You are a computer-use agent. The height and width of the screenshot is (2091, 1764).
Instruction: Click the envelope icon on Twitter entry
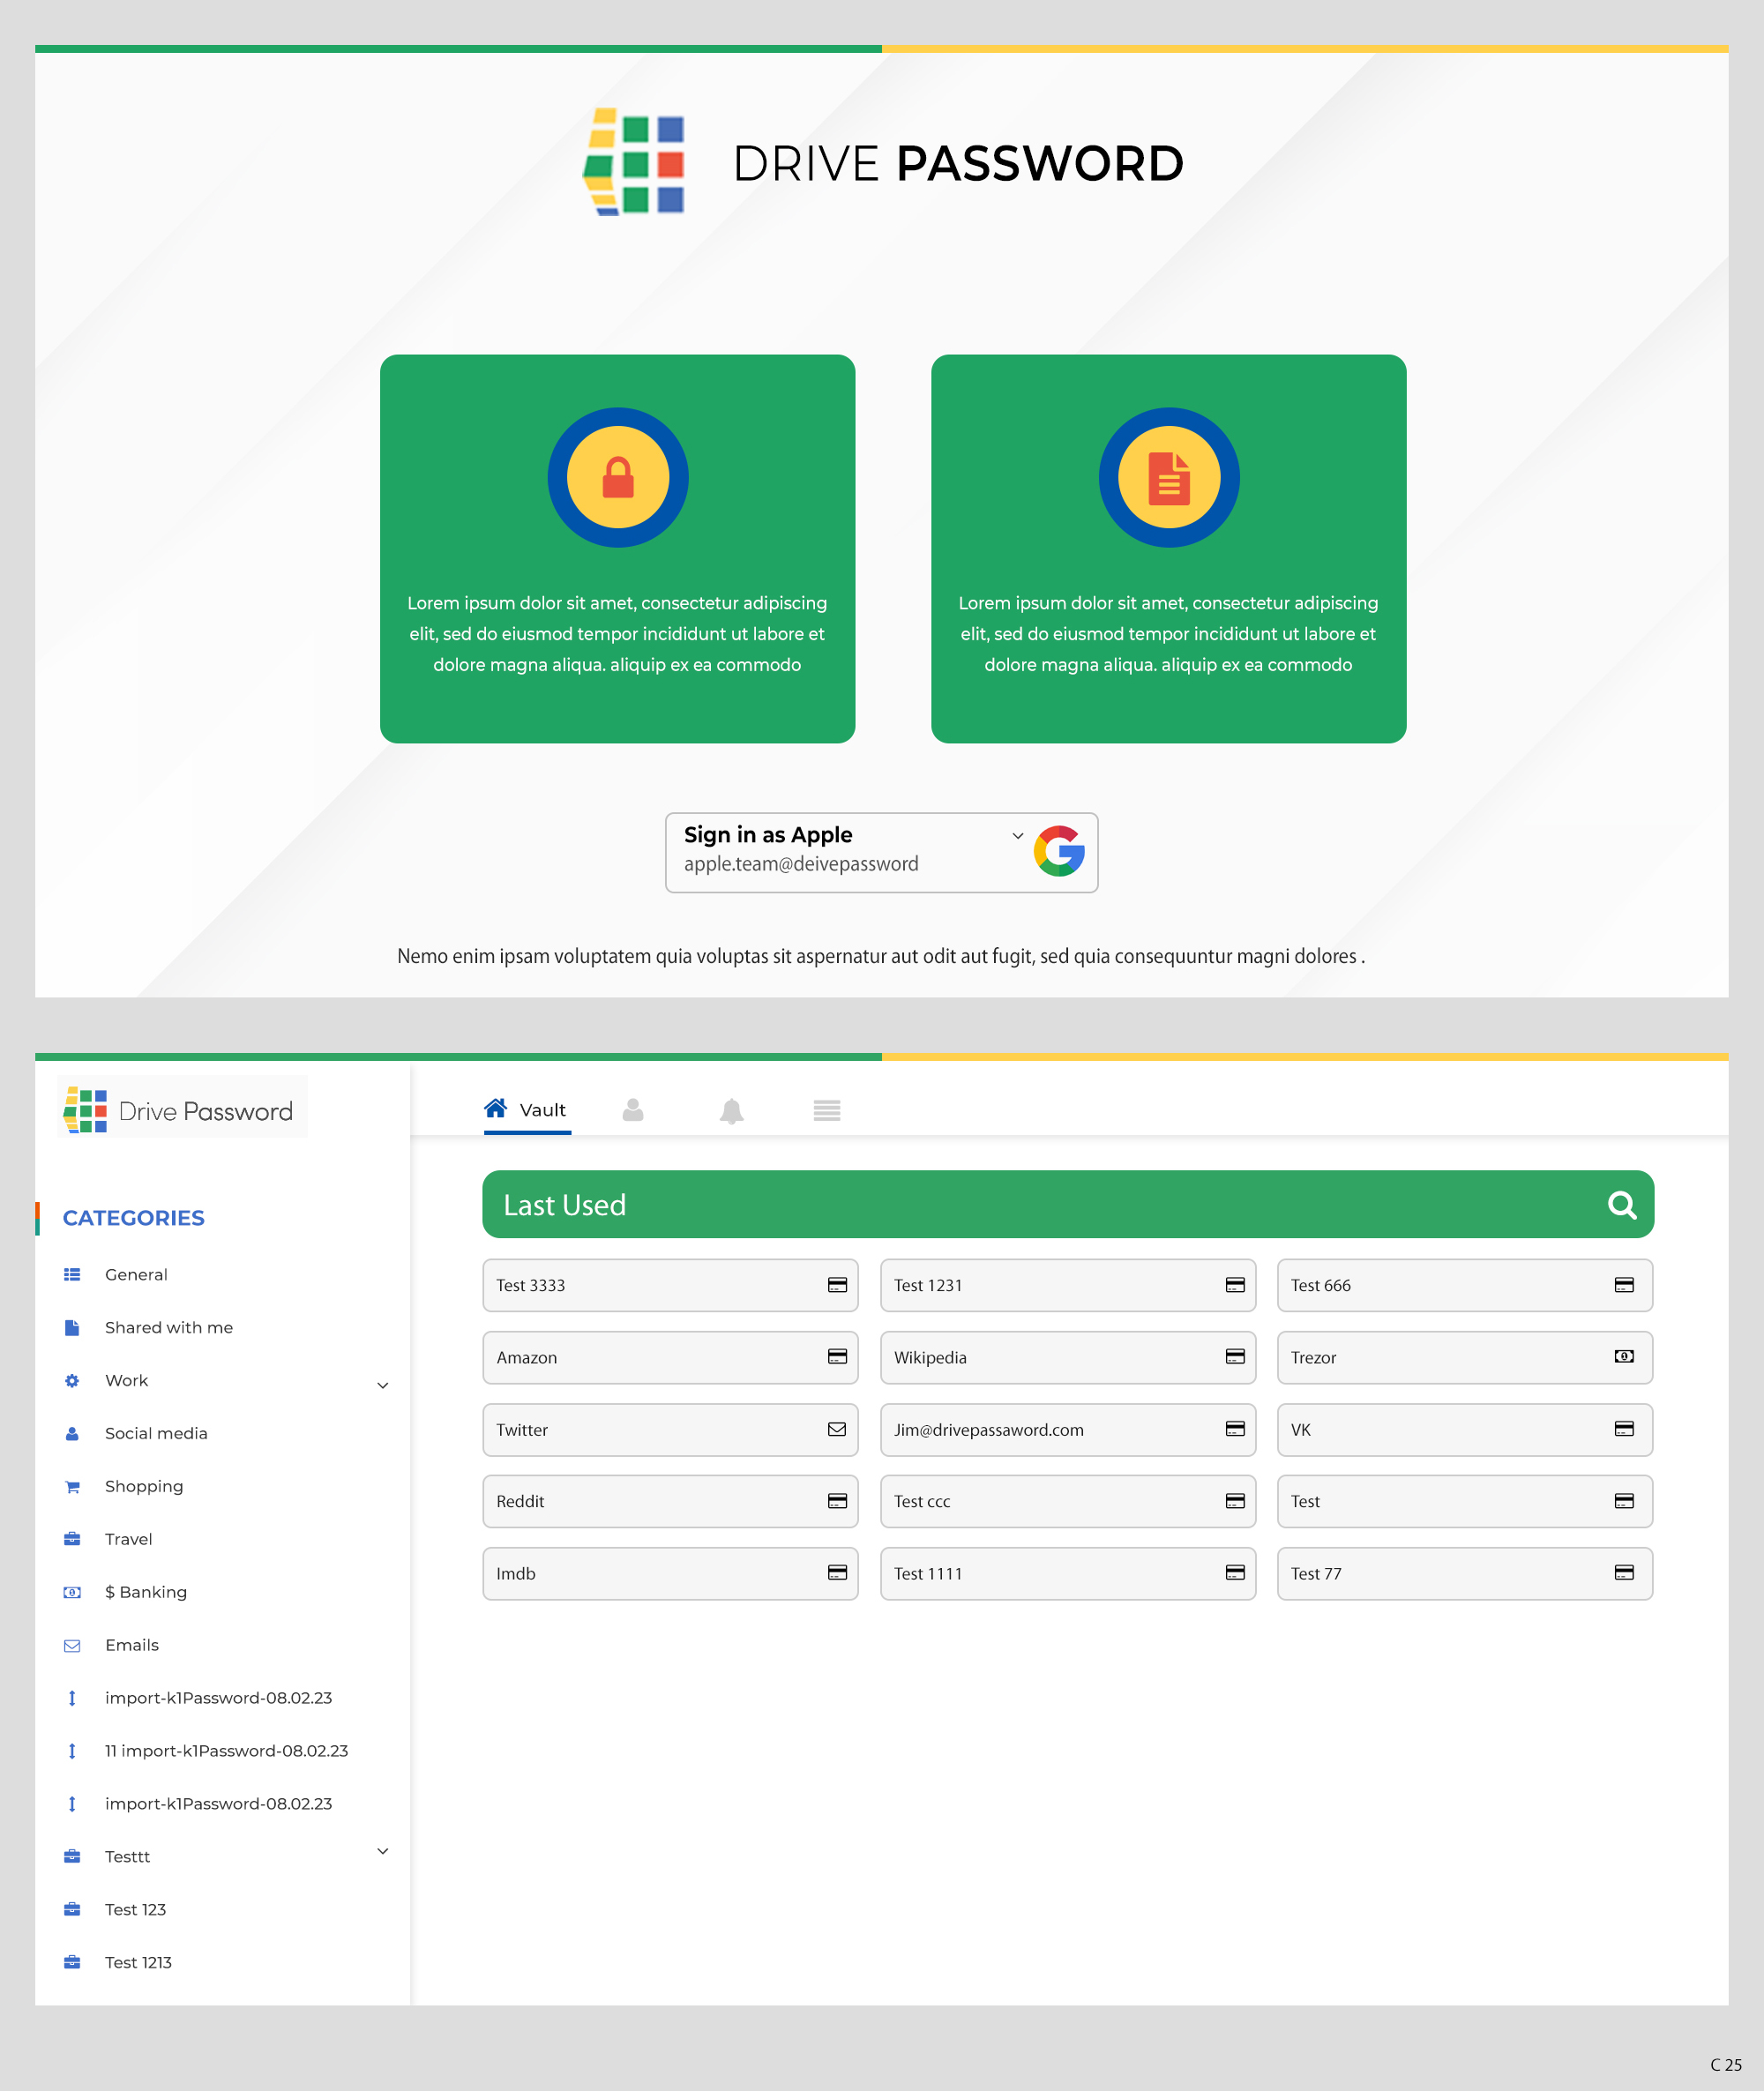(x=836, y=1430)
